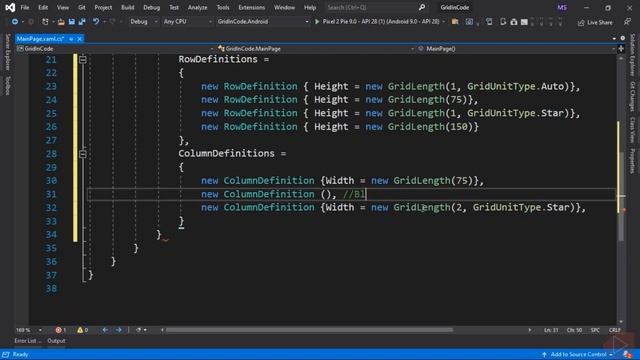
Task: Click the New Project toolbar icon
Action: click(45, 22)
